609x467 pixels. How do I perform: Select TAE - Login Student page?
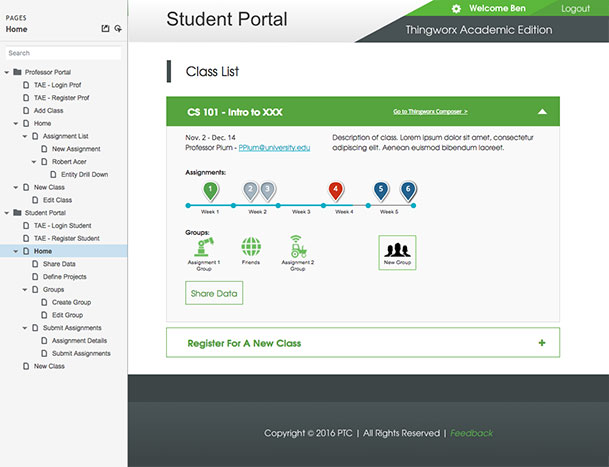click(x=64, y=226)
